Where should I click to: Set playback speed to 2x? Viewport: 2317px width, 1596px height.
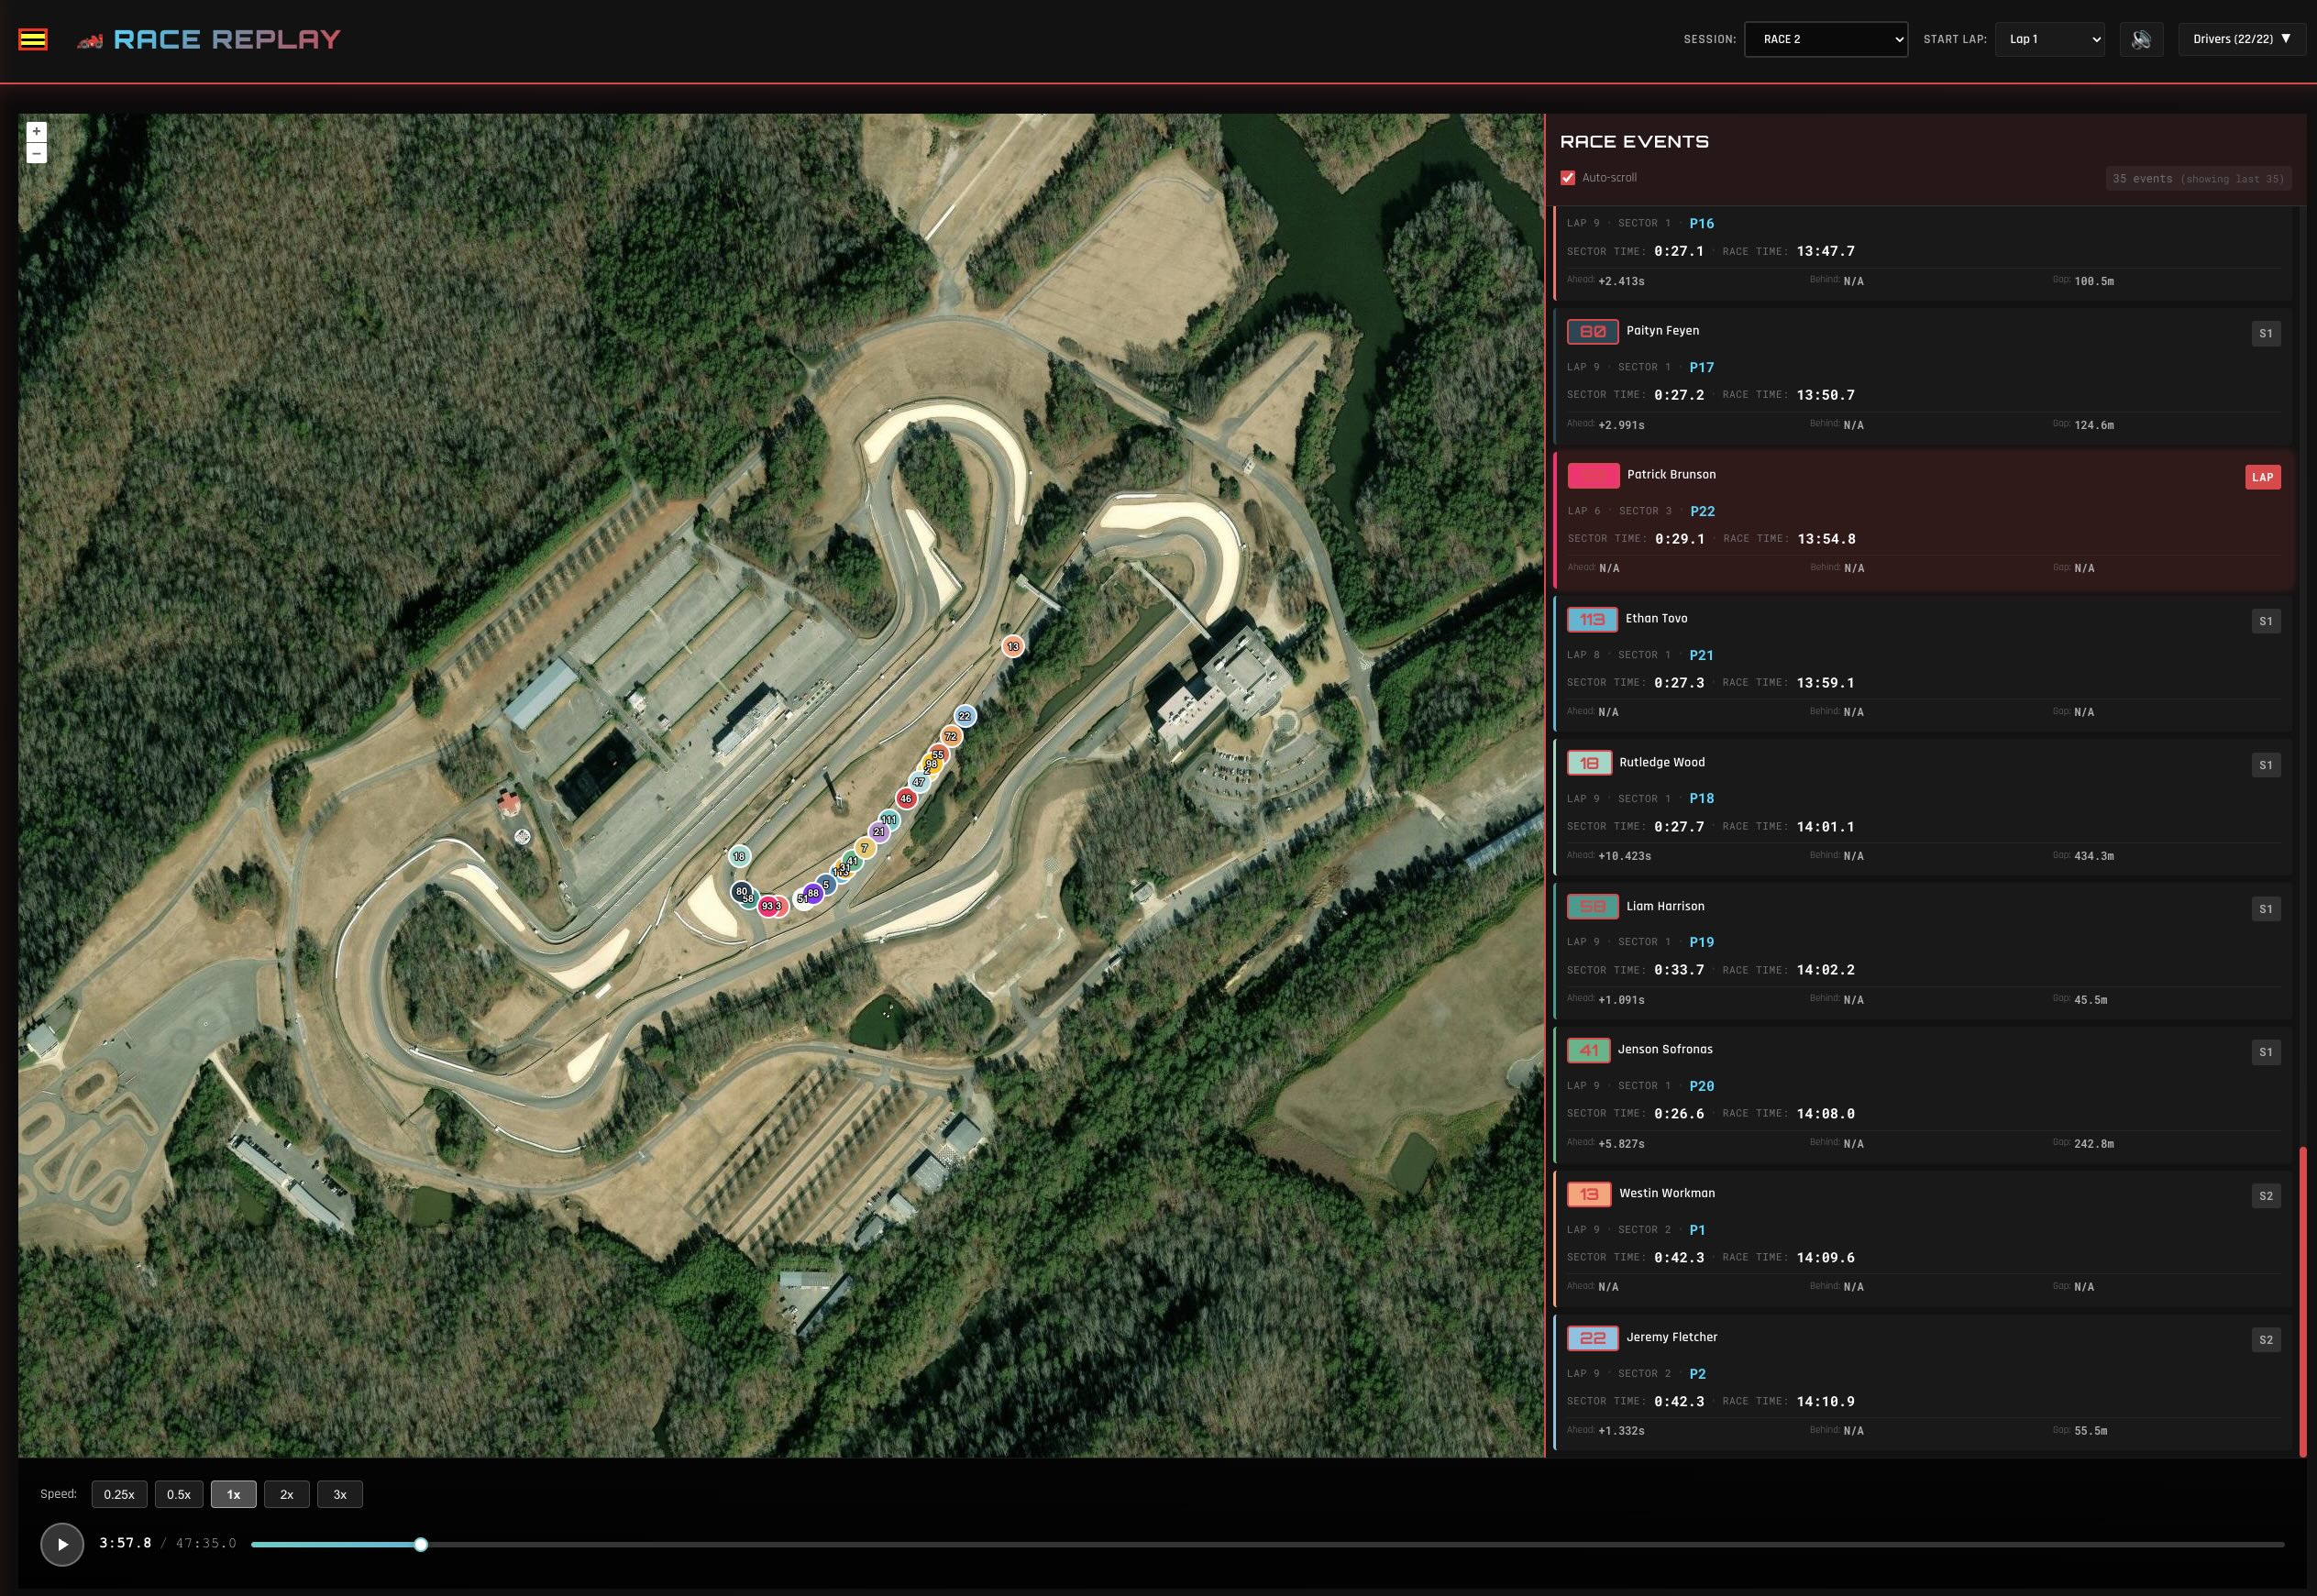(x=287, y=1494)
